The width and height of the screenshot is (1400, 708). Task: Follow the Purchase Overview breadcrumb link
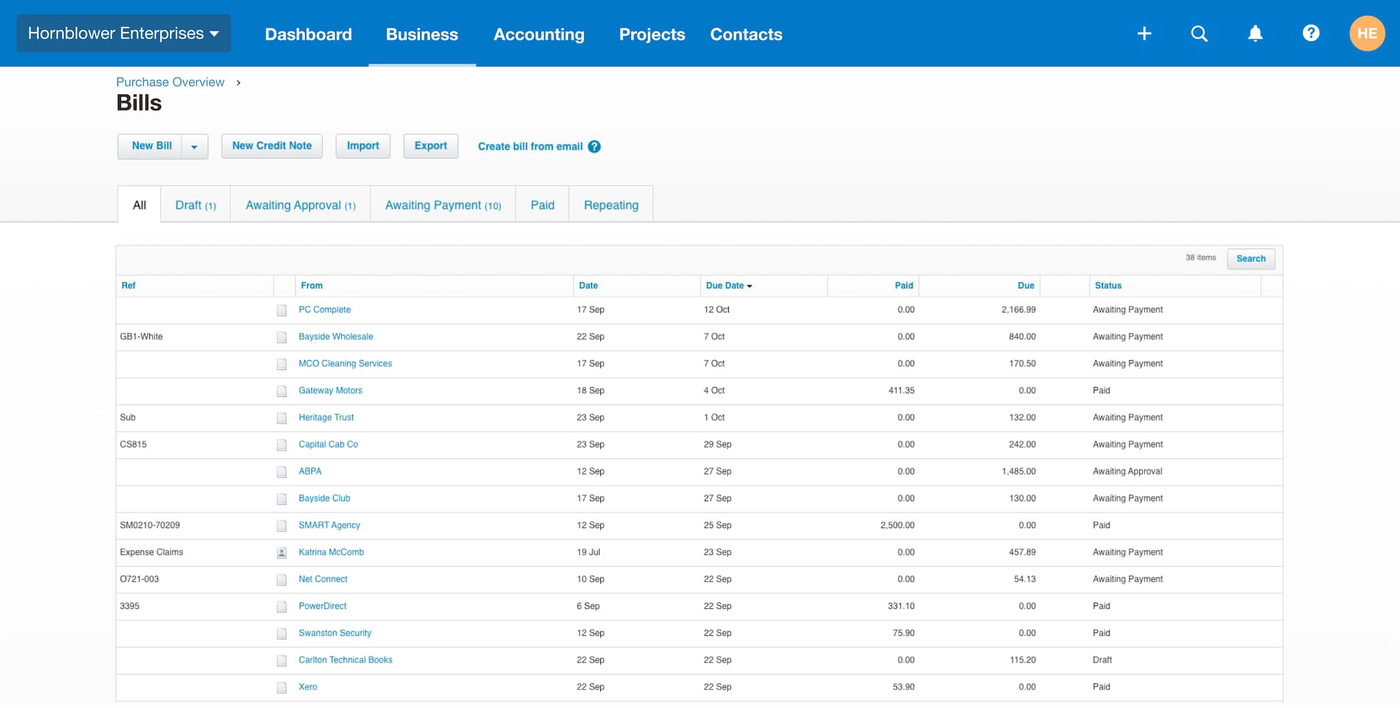[x=170, y=82]
